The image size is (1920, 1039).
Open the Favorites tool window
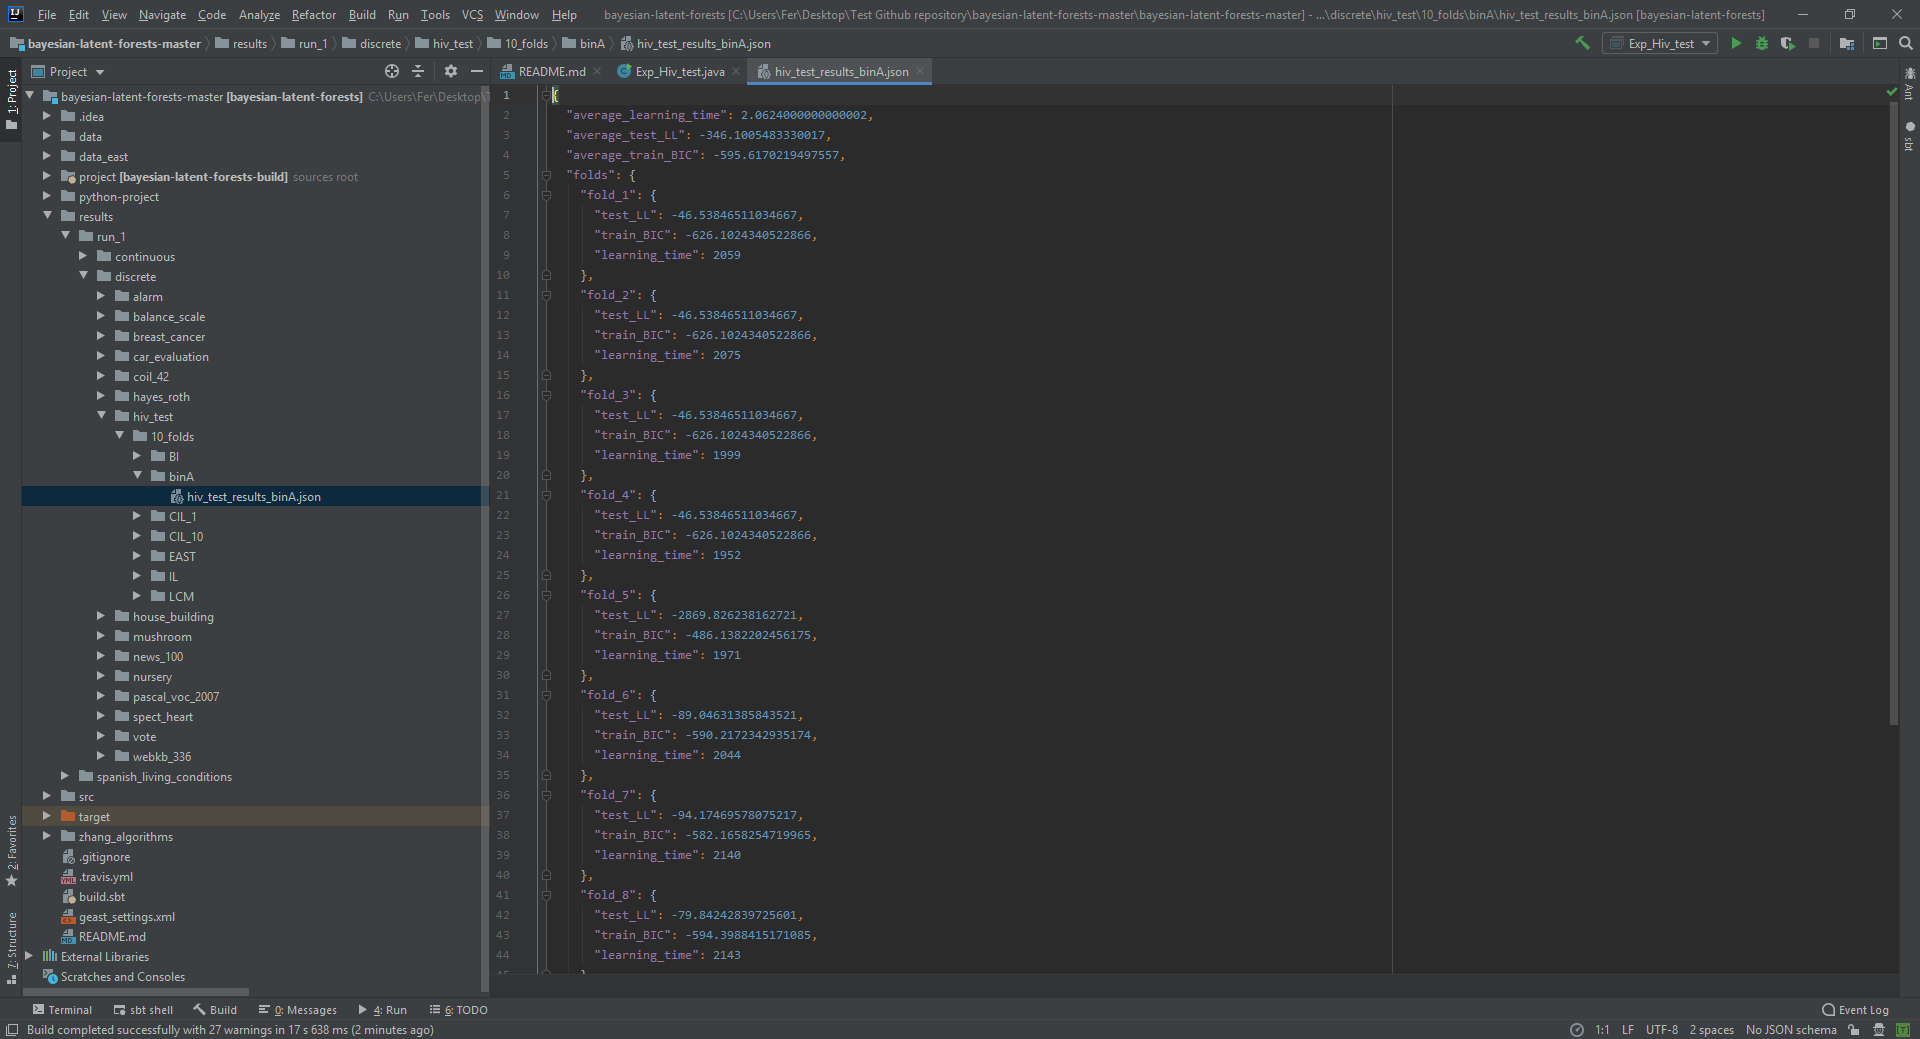click(11, 850)
